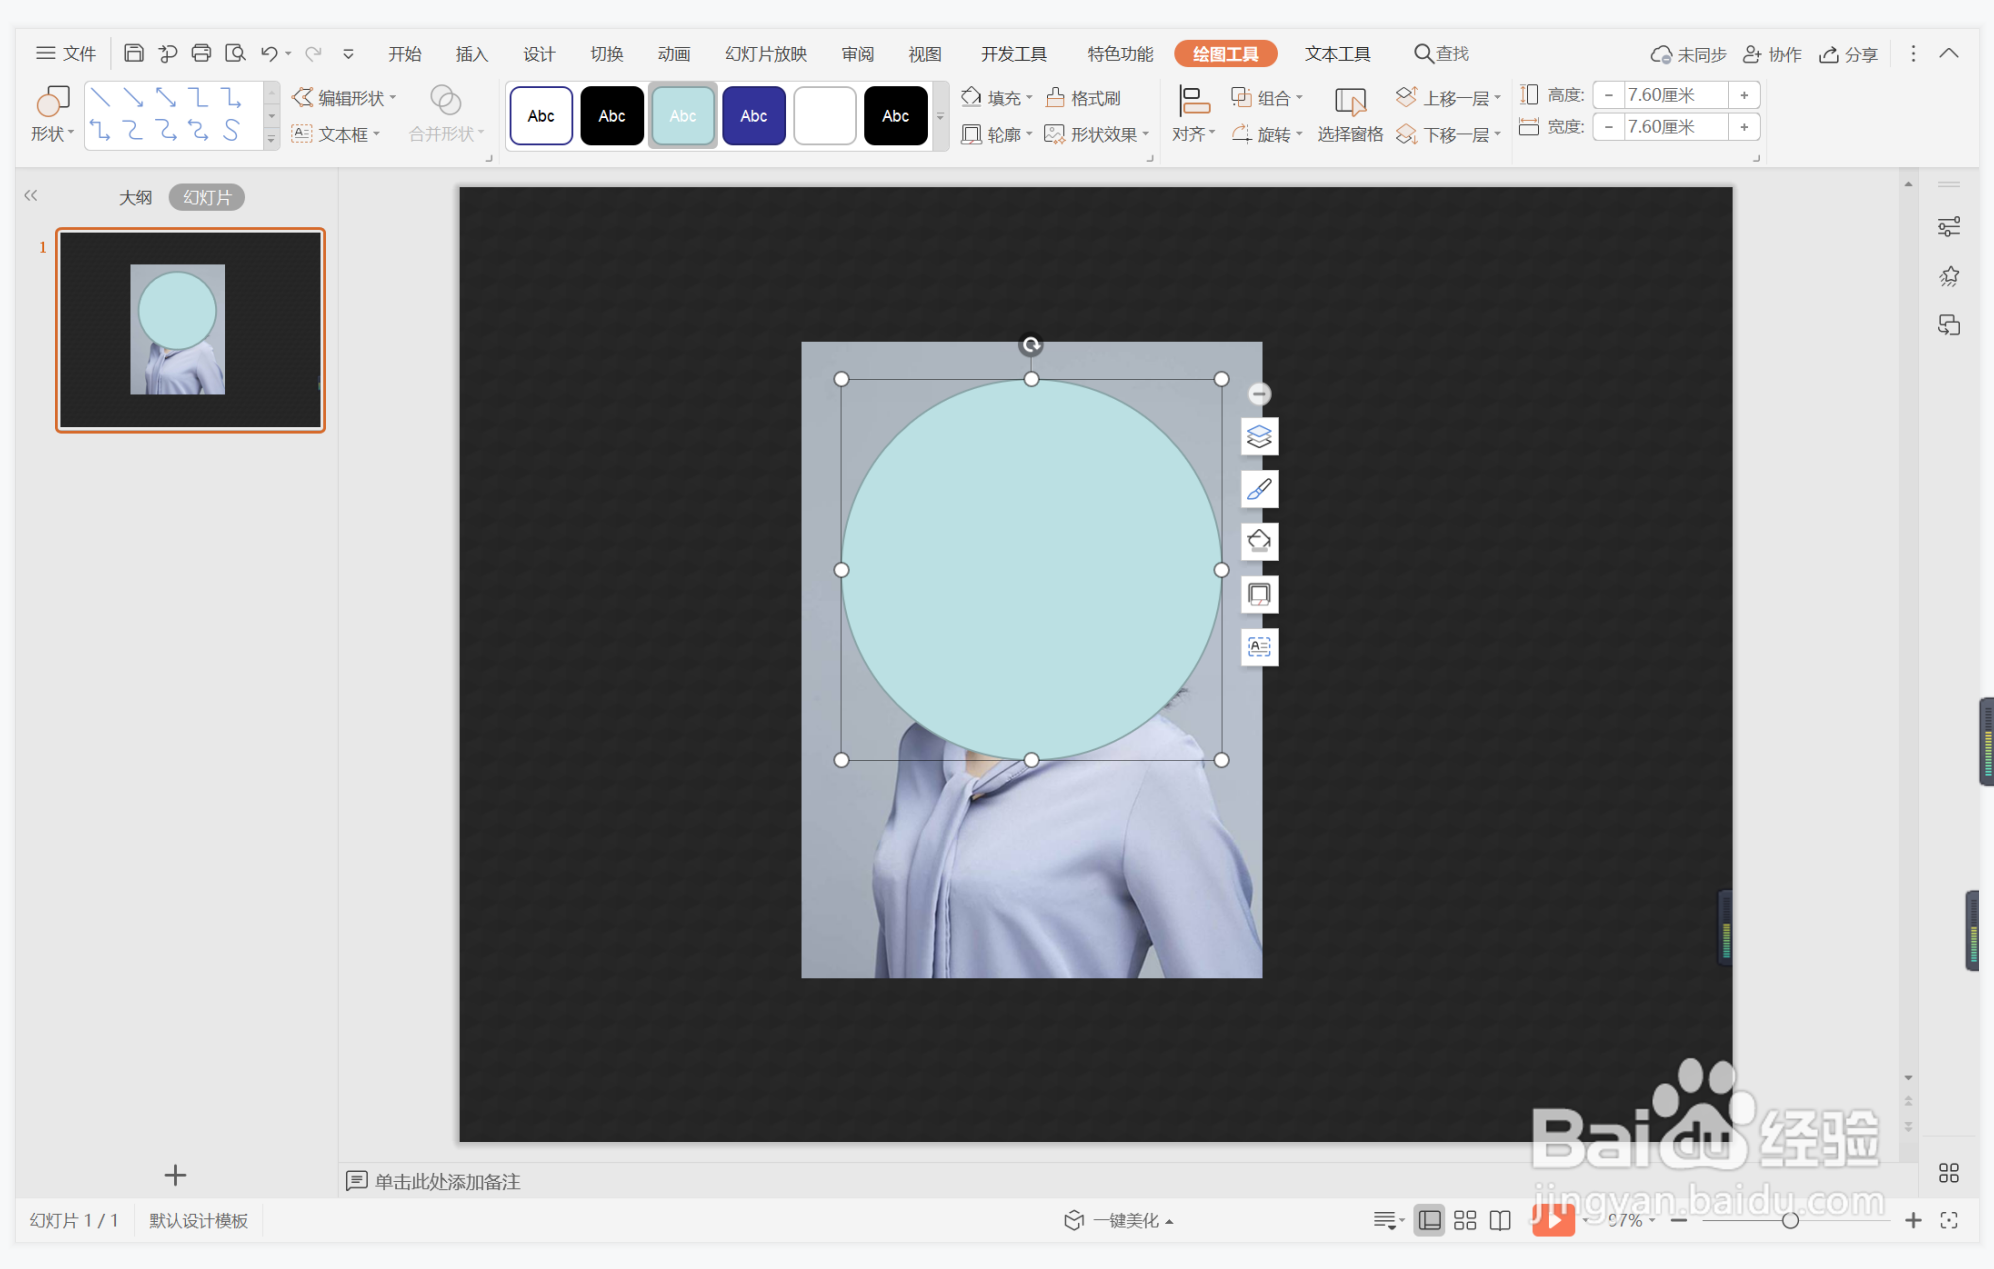Collapse the floating toolbar minus button
This screenshot has height=1269, width=1994.
point(1259,394)
